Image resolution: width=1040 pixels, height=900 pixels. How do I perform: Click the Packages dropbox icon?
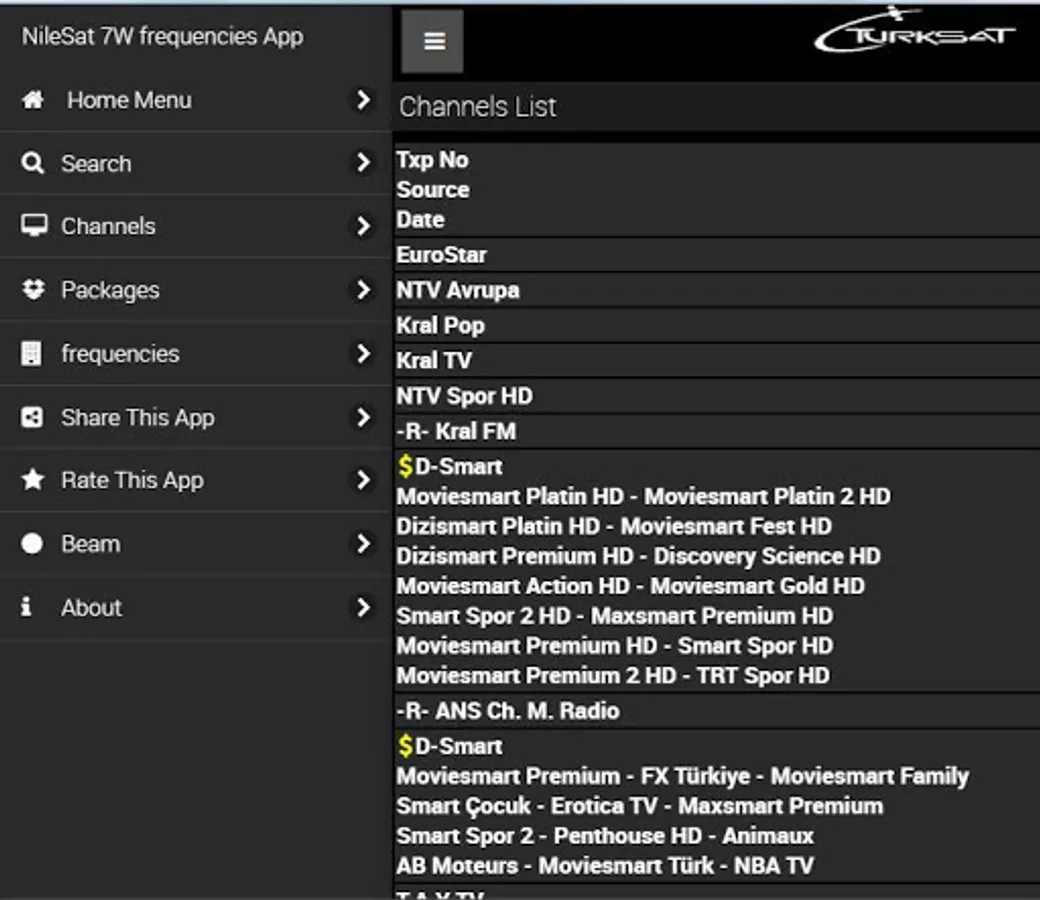33,289
